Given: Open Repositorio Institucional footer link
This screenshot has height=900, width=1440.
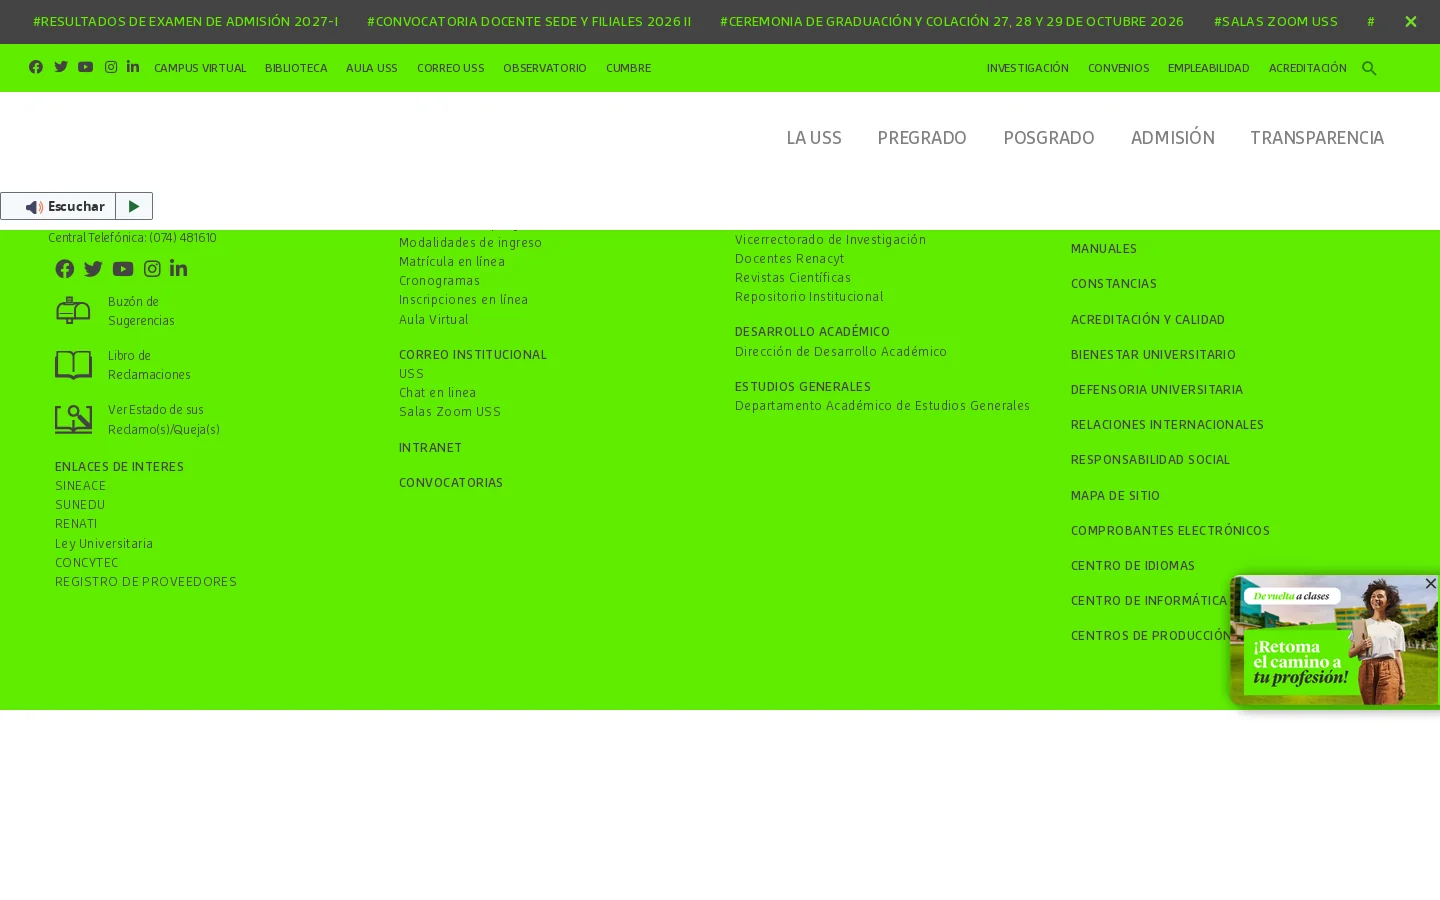Looking at the screenshot, I should click(809, 297).
